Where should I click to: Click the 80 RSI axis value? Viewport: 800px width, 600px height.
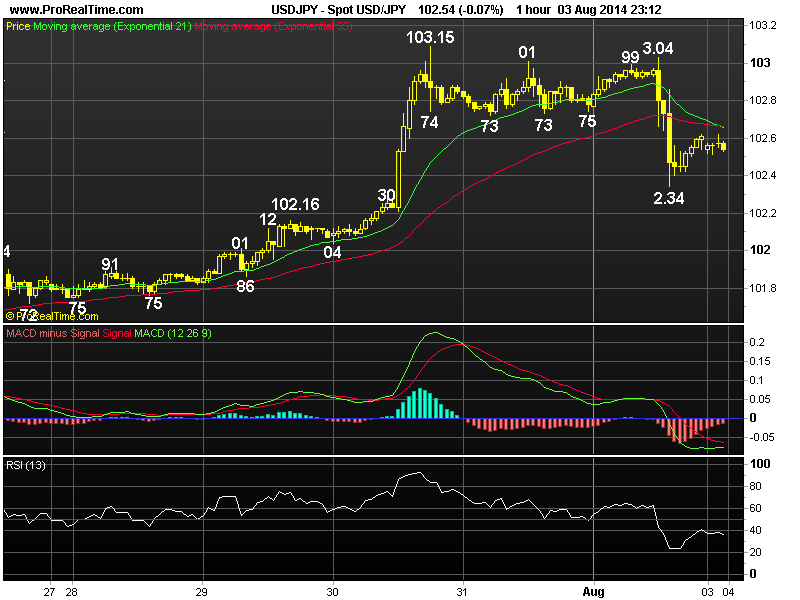pyautogui.click(x=755, y=486)
